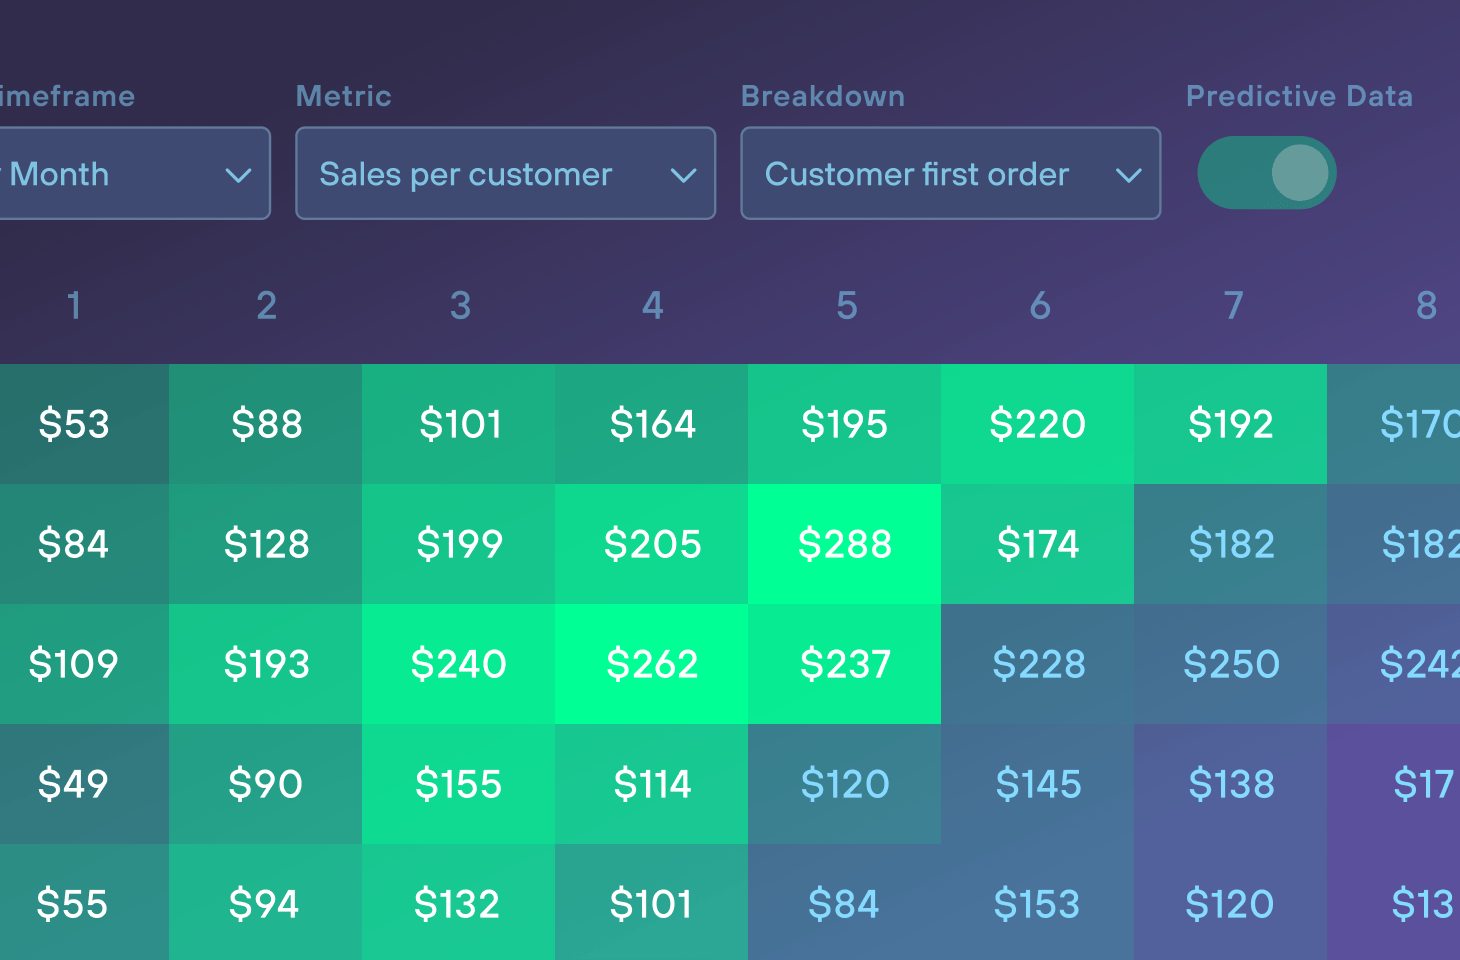
Task: Click the $262 heatmap cell
Action: pyautogui.click(x=651, y=664)
